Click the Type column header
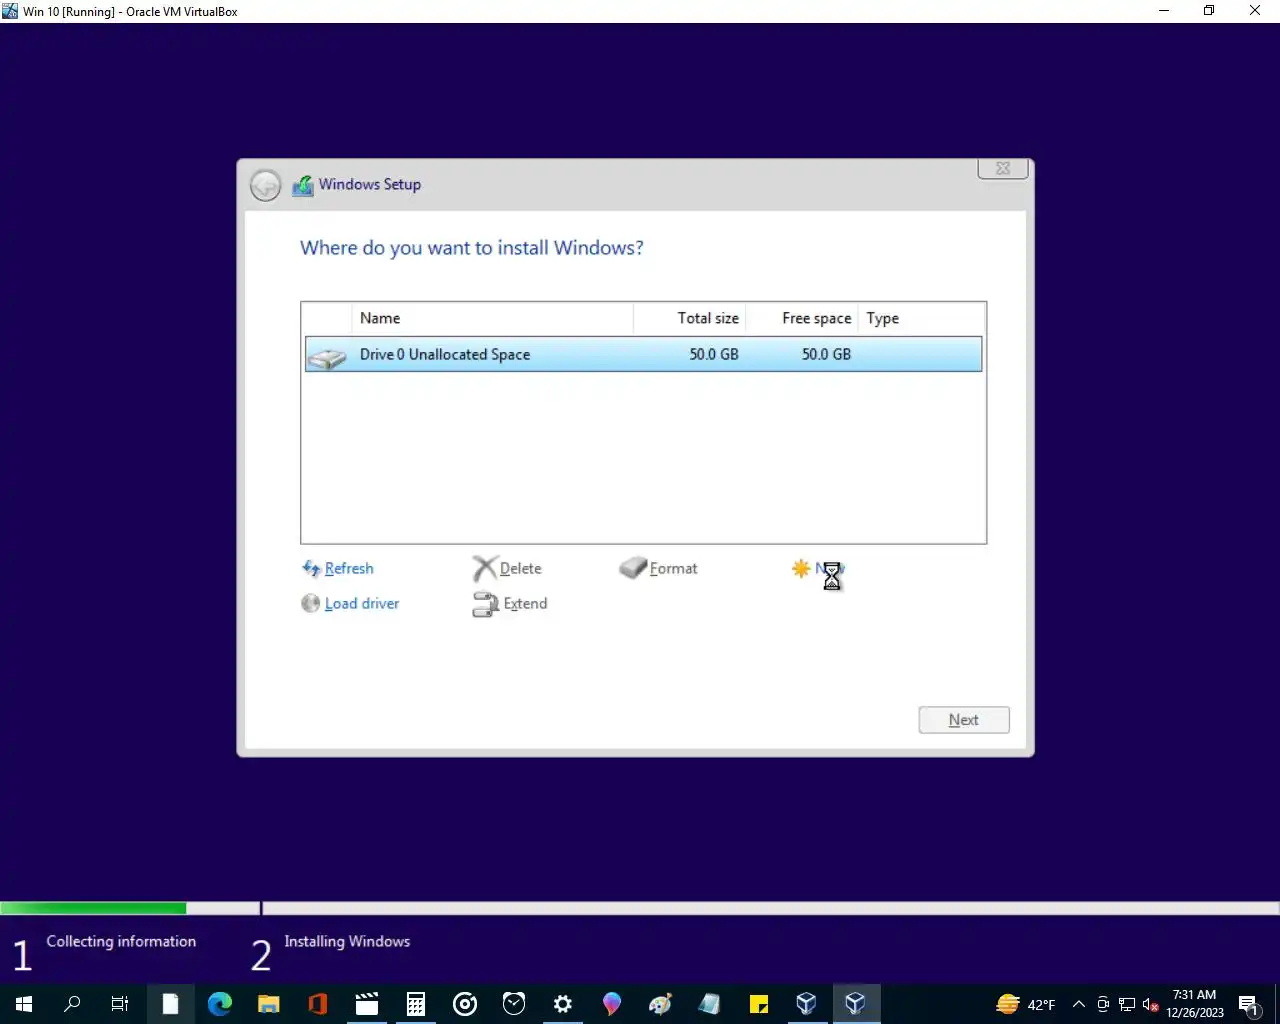Image resolution: width=1280 pixels, height=1024 pixels. pos(921,318)
